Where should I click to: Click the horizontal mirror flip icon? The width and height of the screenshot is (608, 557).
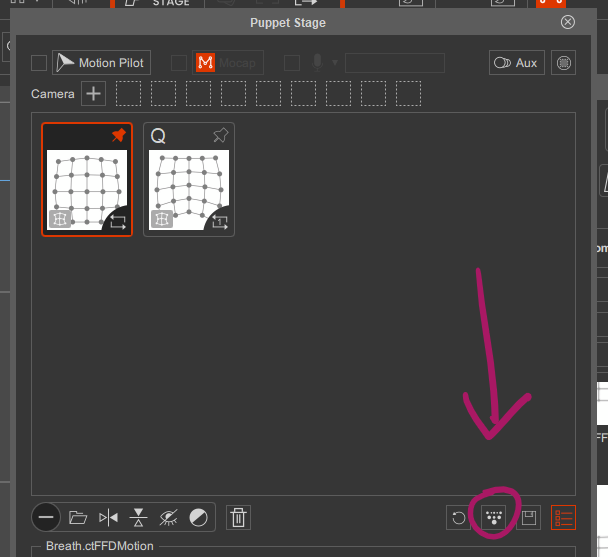click(108, 517)
